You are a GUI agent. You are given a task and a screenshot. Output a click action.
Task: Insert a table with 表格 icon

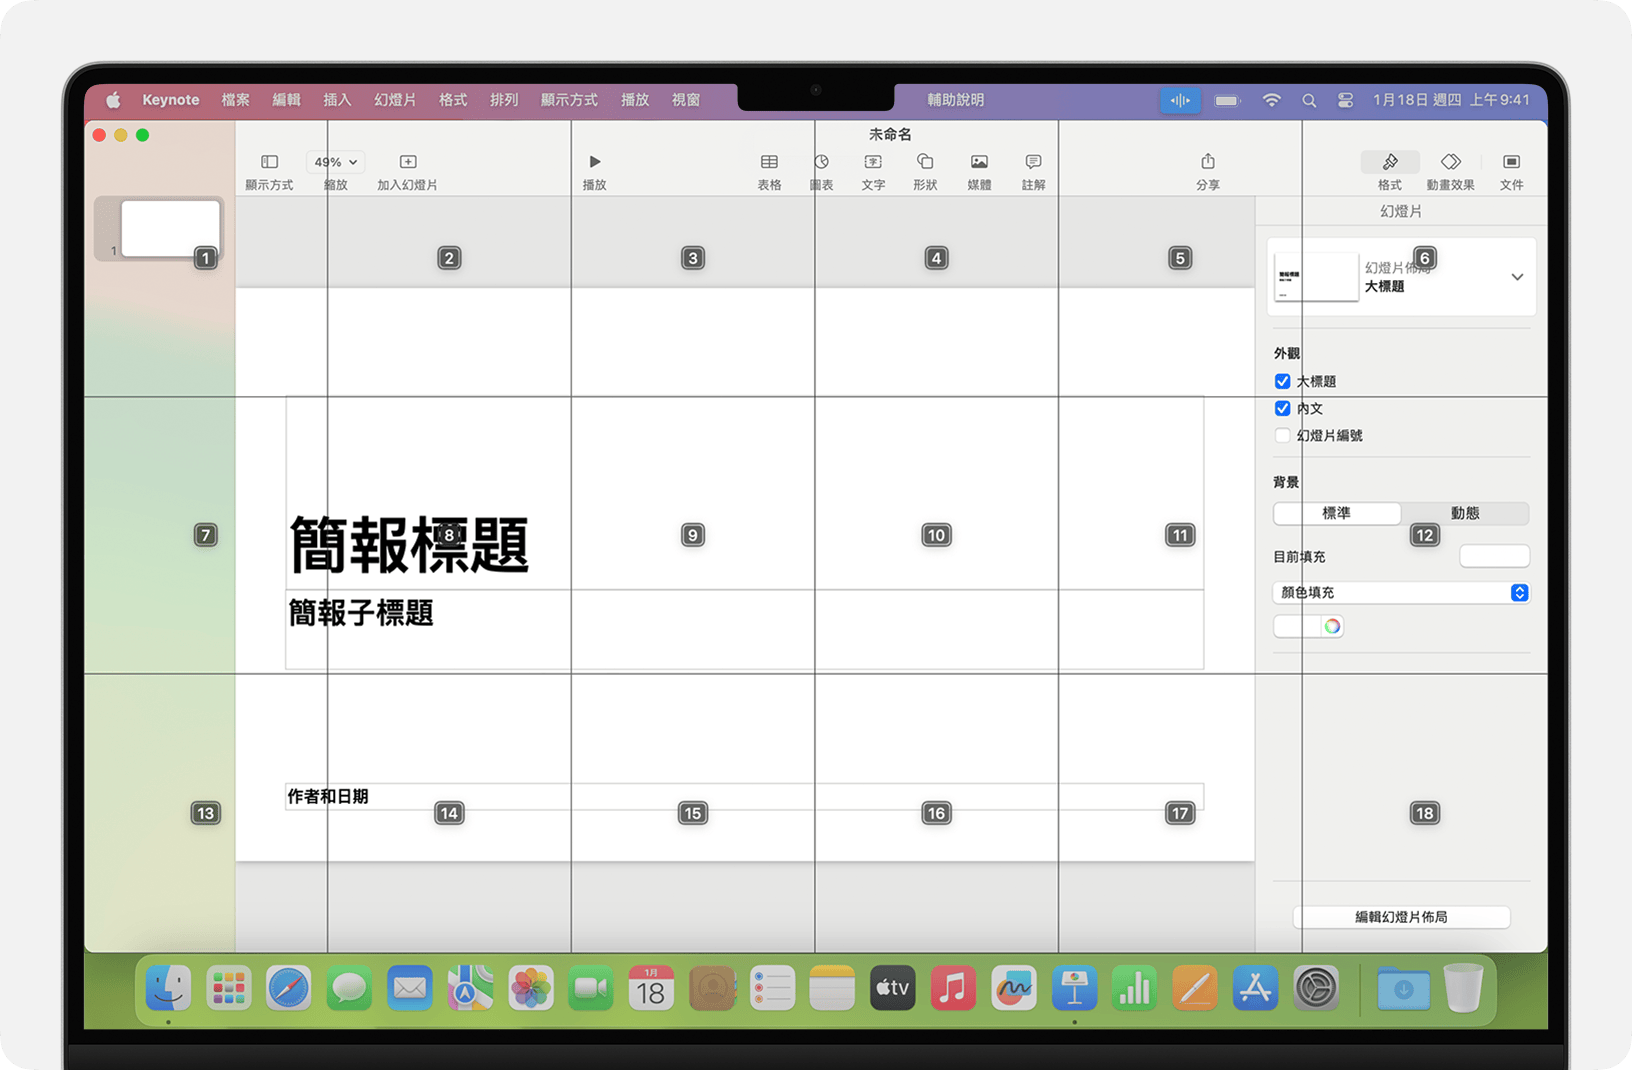(769, 162)
